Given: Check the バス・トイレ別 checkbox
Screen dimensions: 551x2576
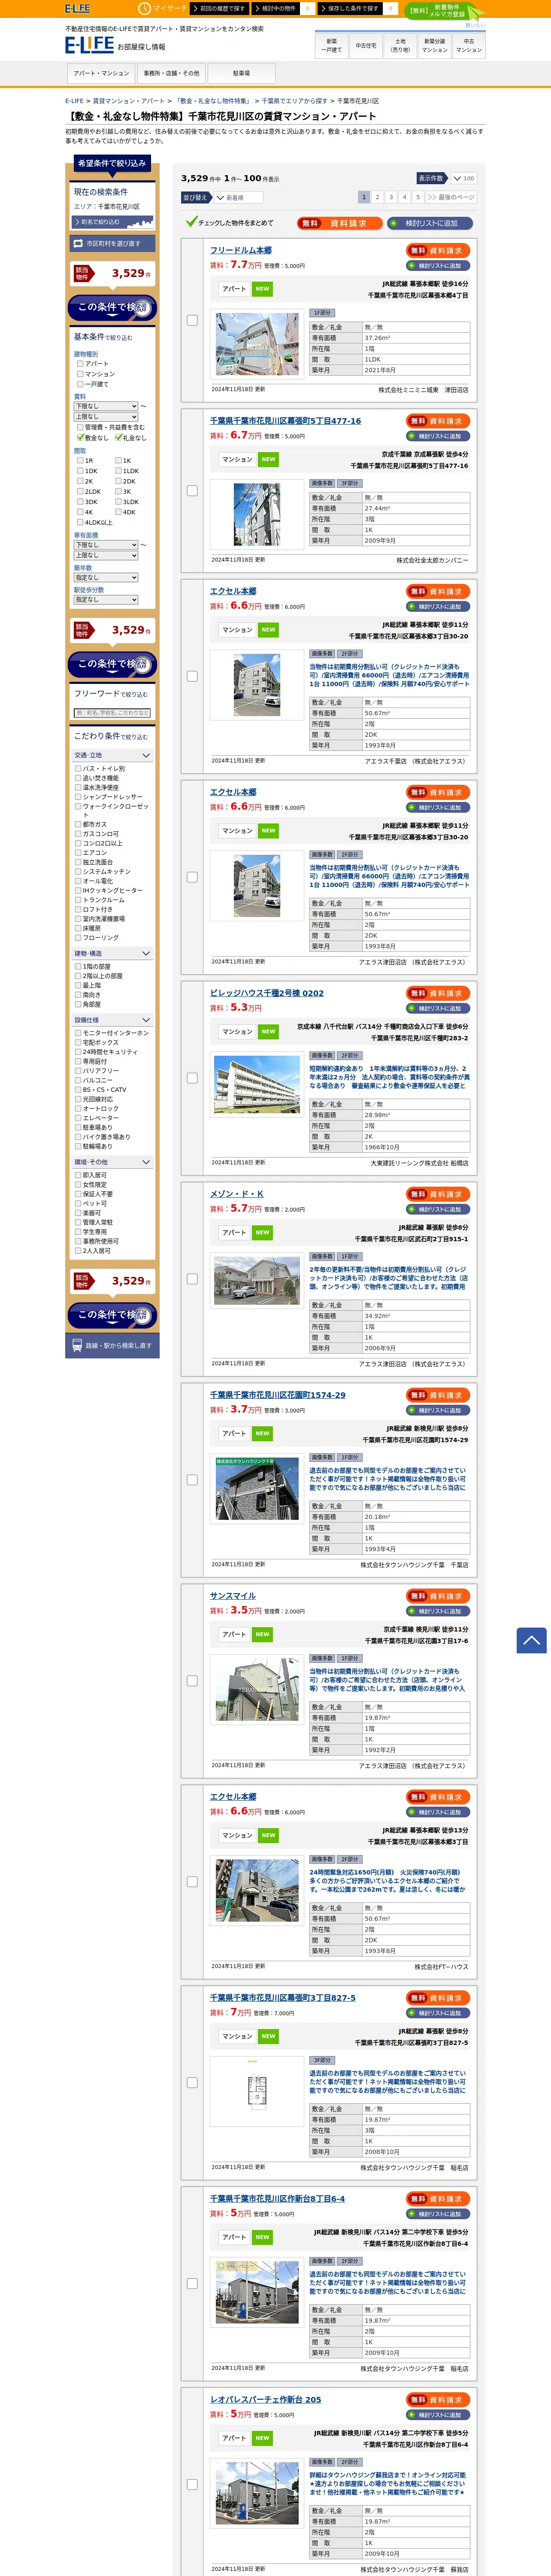Looking at the screenshot, I should tap(78, 769).
